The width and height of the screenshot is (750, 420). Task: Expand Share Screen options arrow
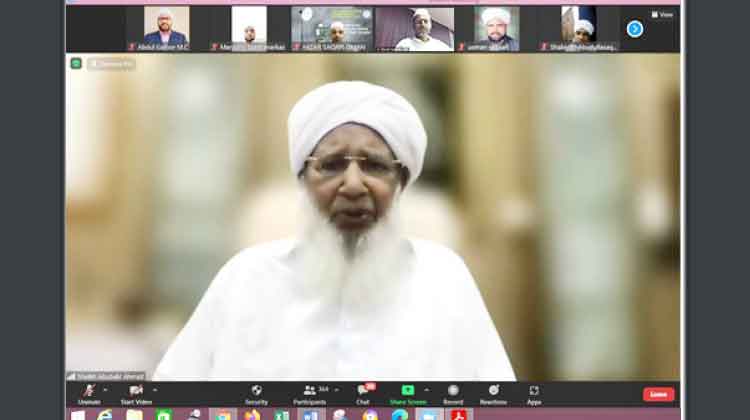tap(427, 389)
